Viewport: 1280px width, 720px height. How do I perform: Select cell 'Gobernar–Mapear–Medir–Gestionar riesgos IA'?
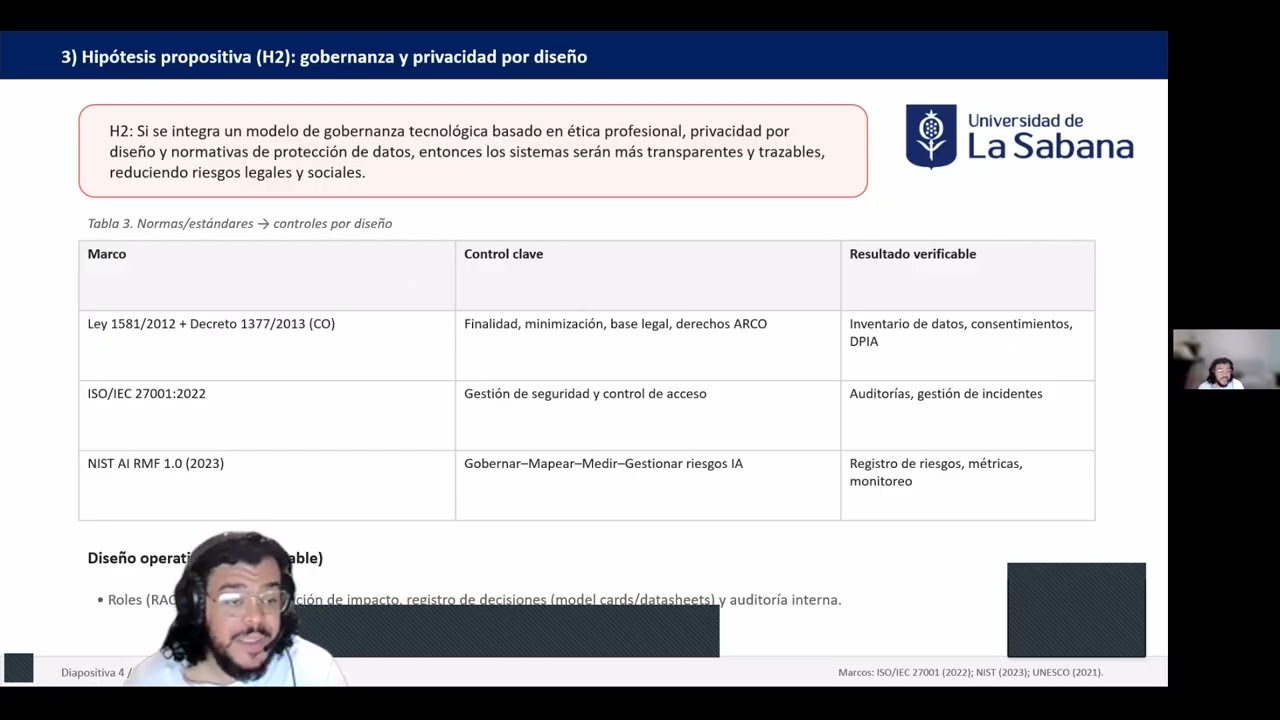click(x=648, y=486)
